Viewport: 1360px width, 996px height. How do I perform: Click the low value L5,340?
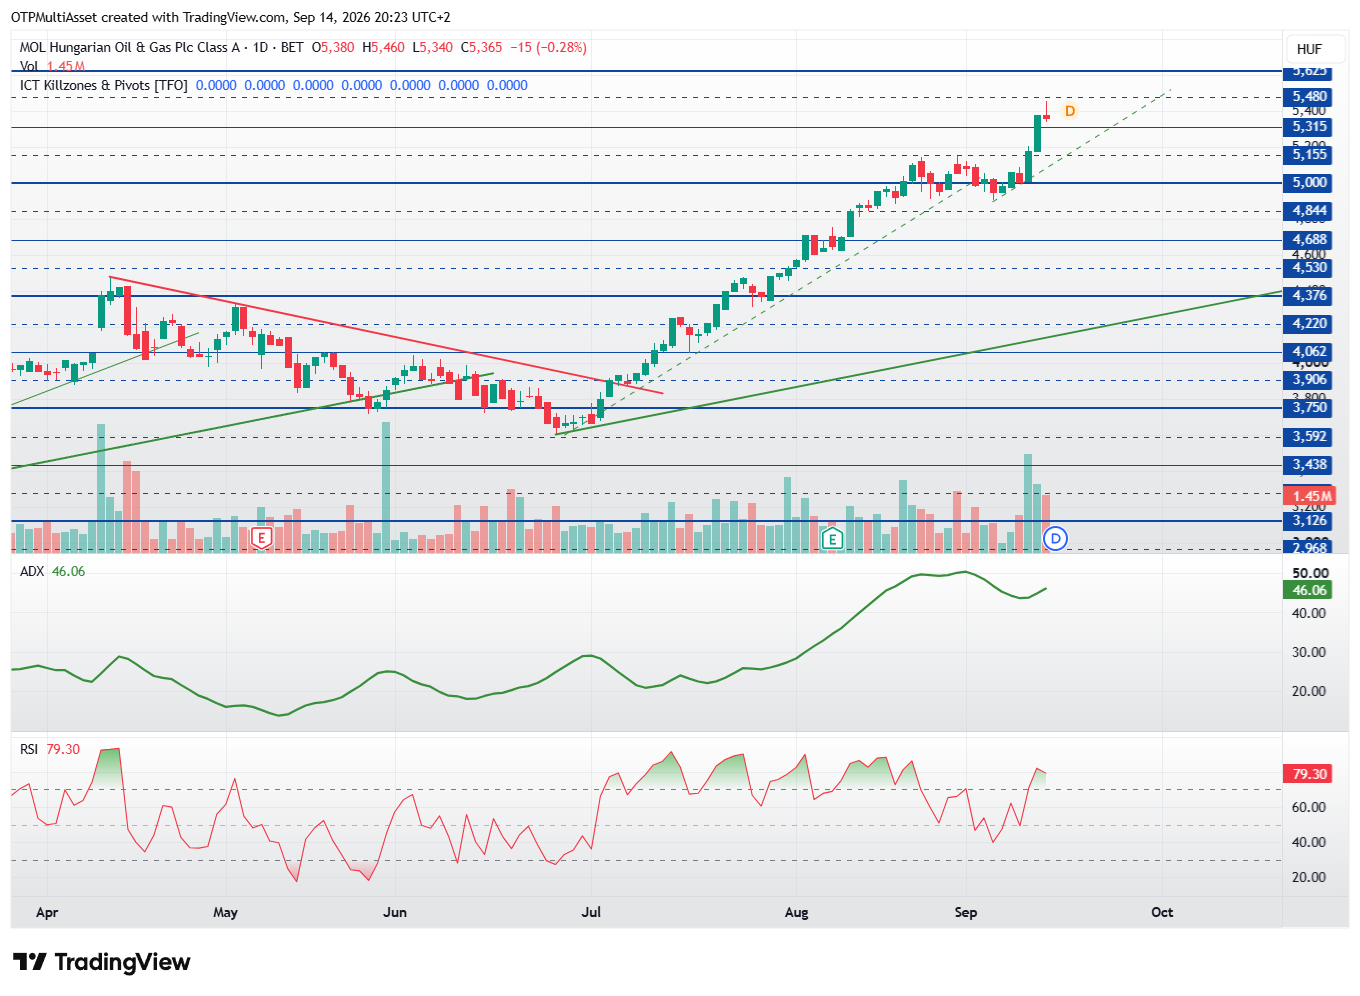point(431,47)
